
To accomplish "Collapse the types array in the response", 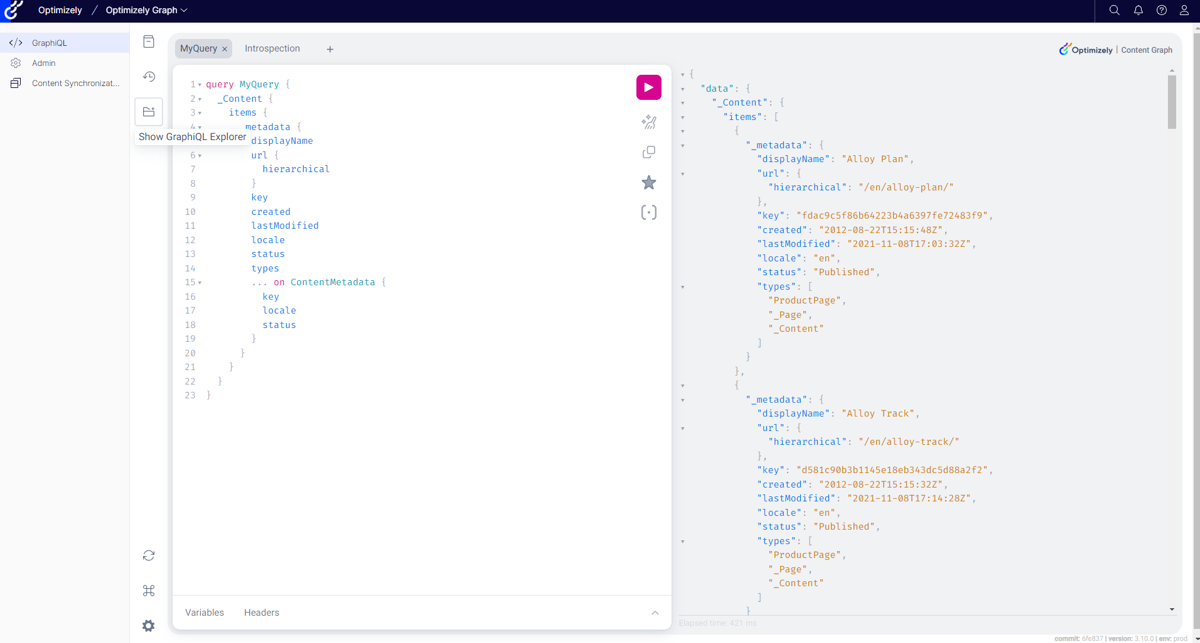I will point(682,284).
